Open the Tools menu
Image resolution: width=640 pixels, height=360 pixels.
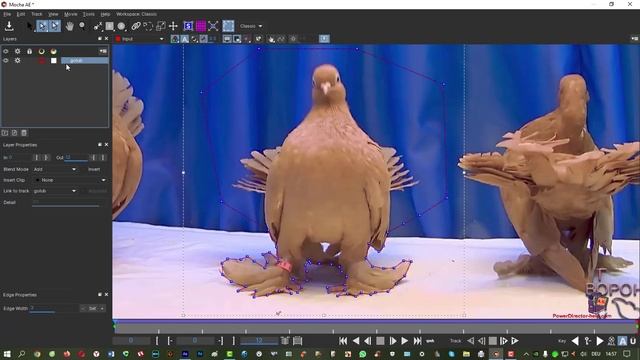pyautogui.click(x=89, y=14)
